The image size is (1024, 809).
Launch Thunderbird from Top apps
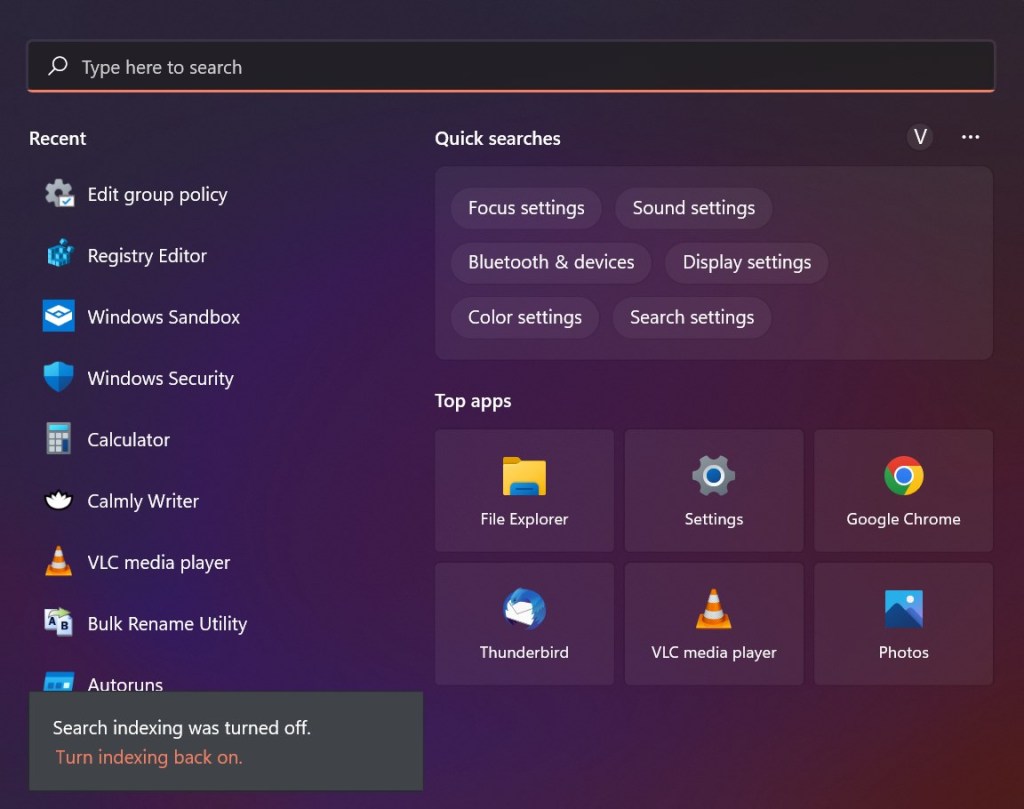pos(524,624)
